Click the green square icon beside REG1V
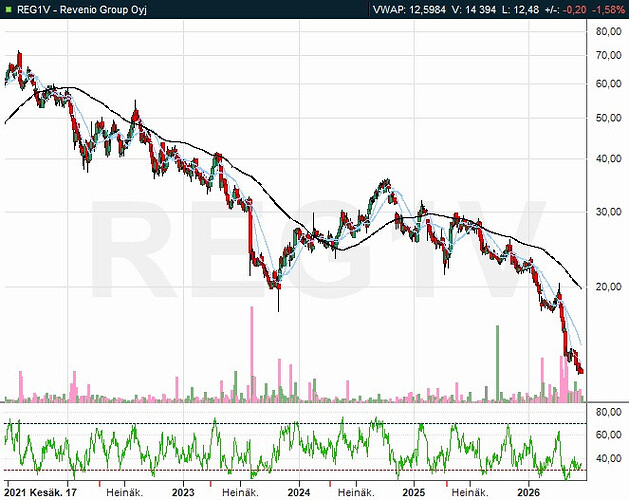Image resolution: width=629 pixels, height=500 pixels. (x=9, y=9)
